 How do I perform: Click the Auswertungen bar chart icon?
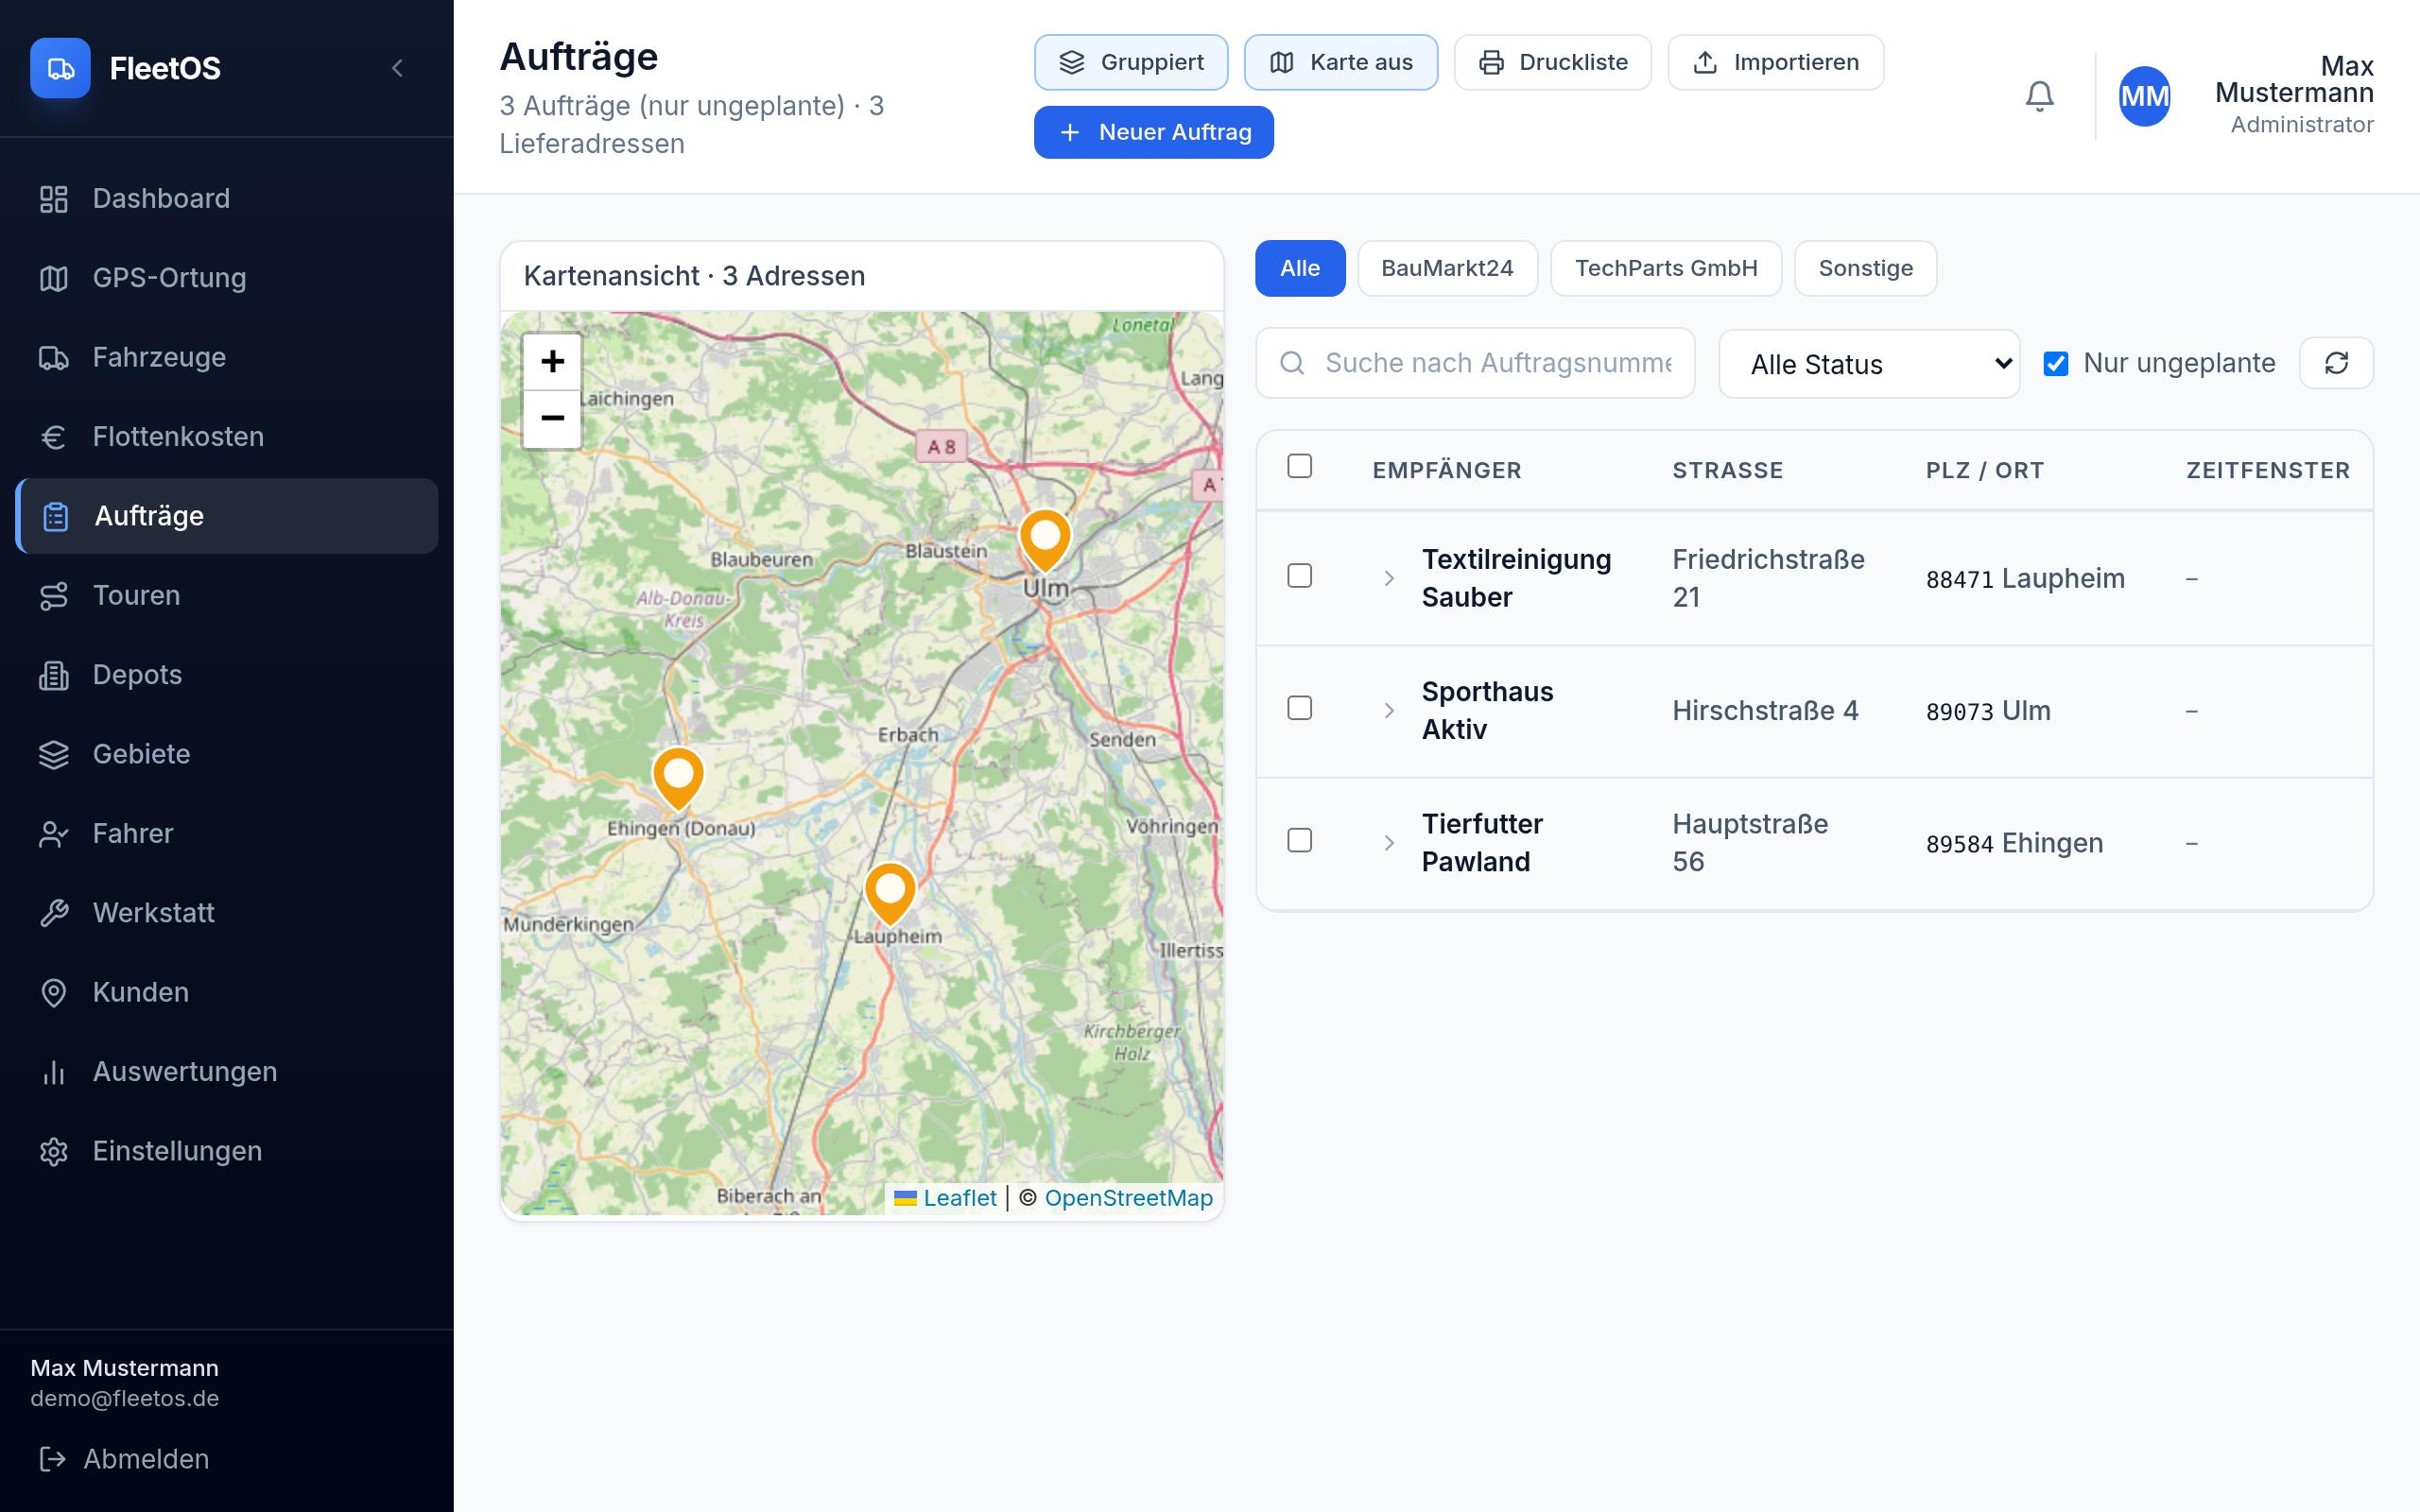tap(54, 1072)
